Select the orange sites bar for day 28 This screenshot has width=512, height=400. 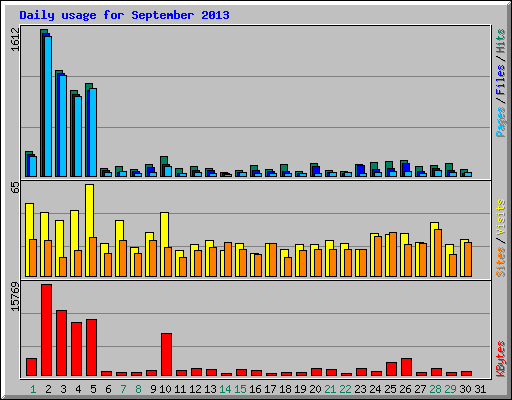438,253
